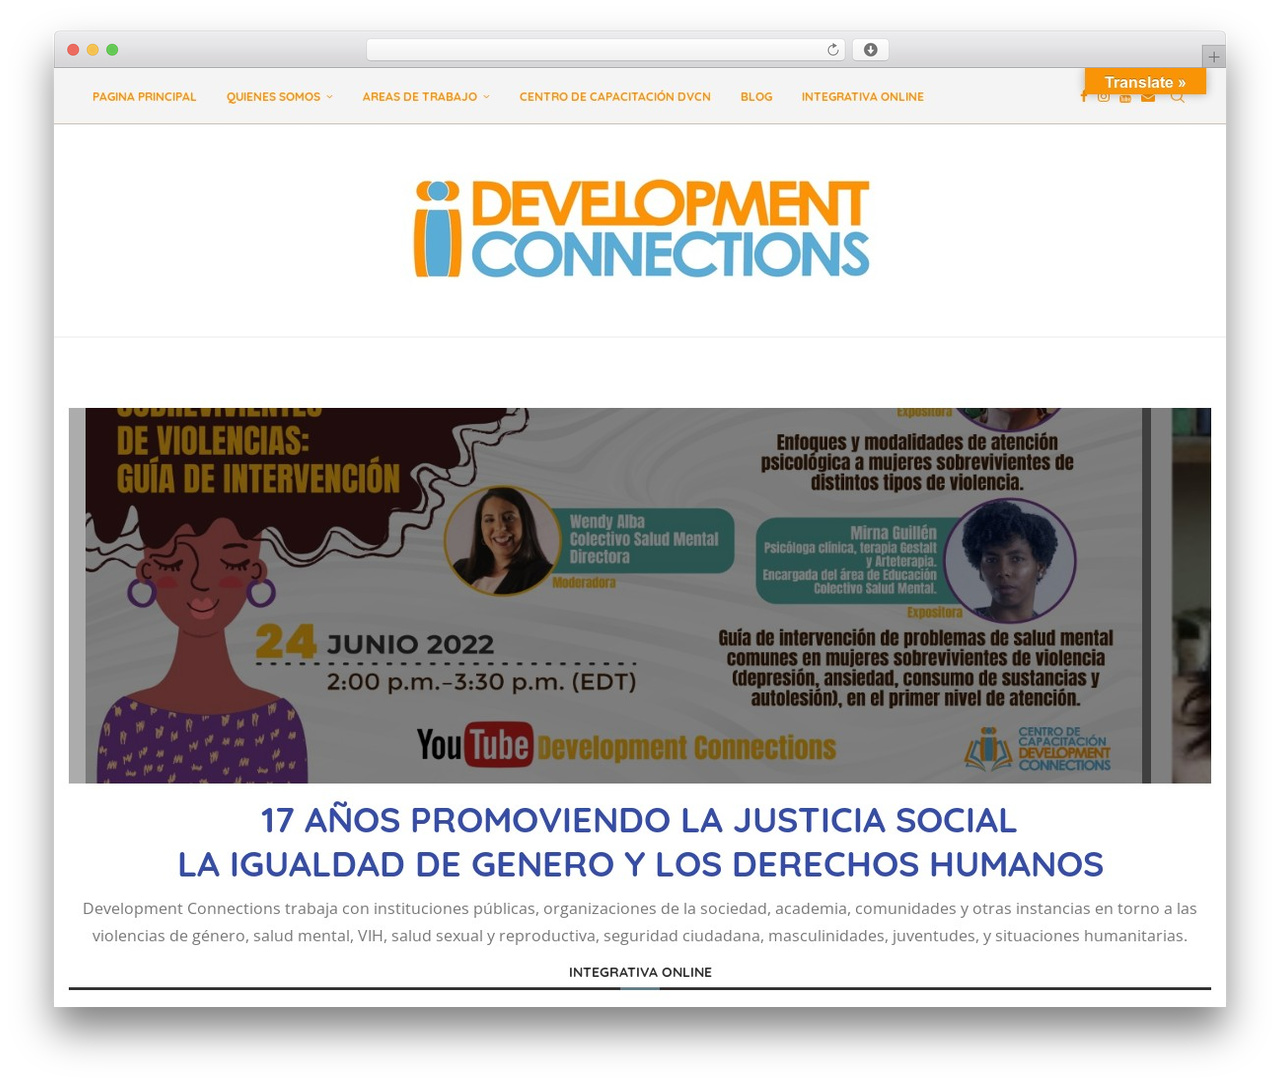The height and width of the screenshot is (1084, 1280).
Task: Reload the page with the refresh icon
Action: point(833,50)
